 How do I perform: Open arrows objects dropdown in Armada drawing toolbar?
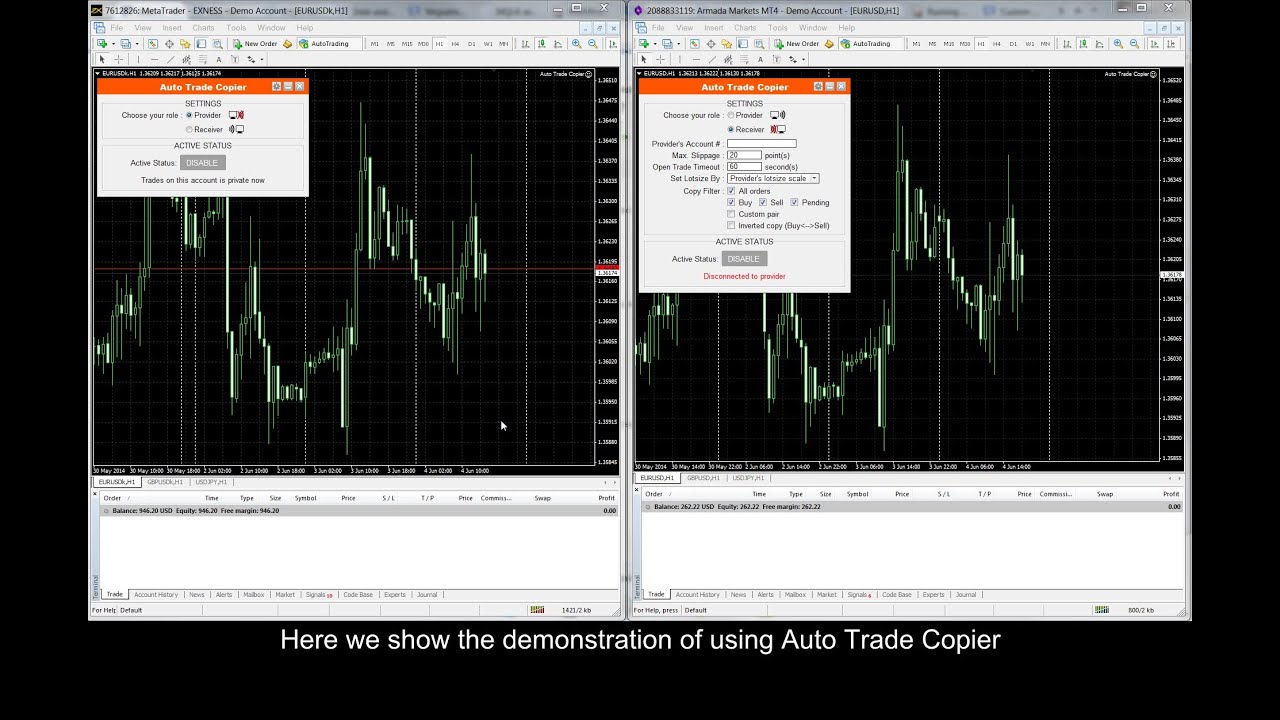point(803,59)
